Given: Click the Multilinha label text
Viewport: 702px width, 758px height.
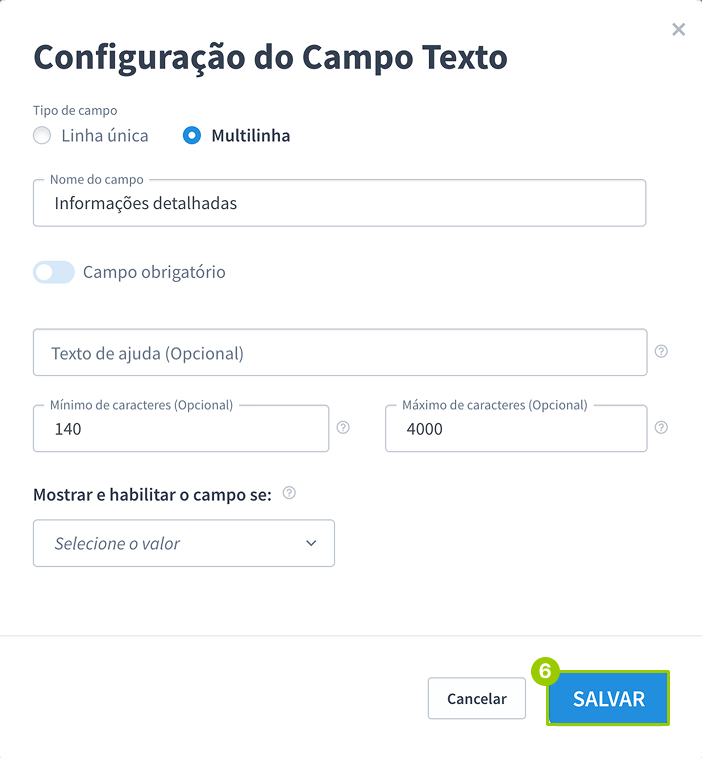Looking at the screenshot, I should tap(250, 136).
